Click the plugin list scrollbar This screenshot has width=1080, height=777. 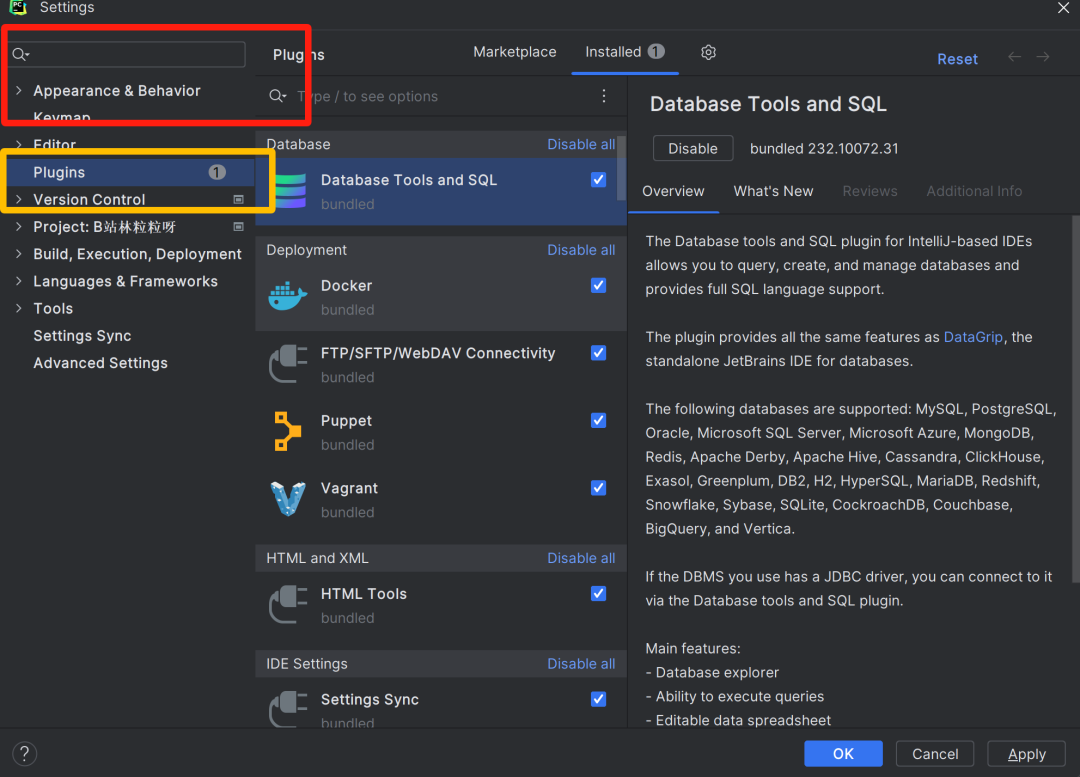tap(621, 167)
